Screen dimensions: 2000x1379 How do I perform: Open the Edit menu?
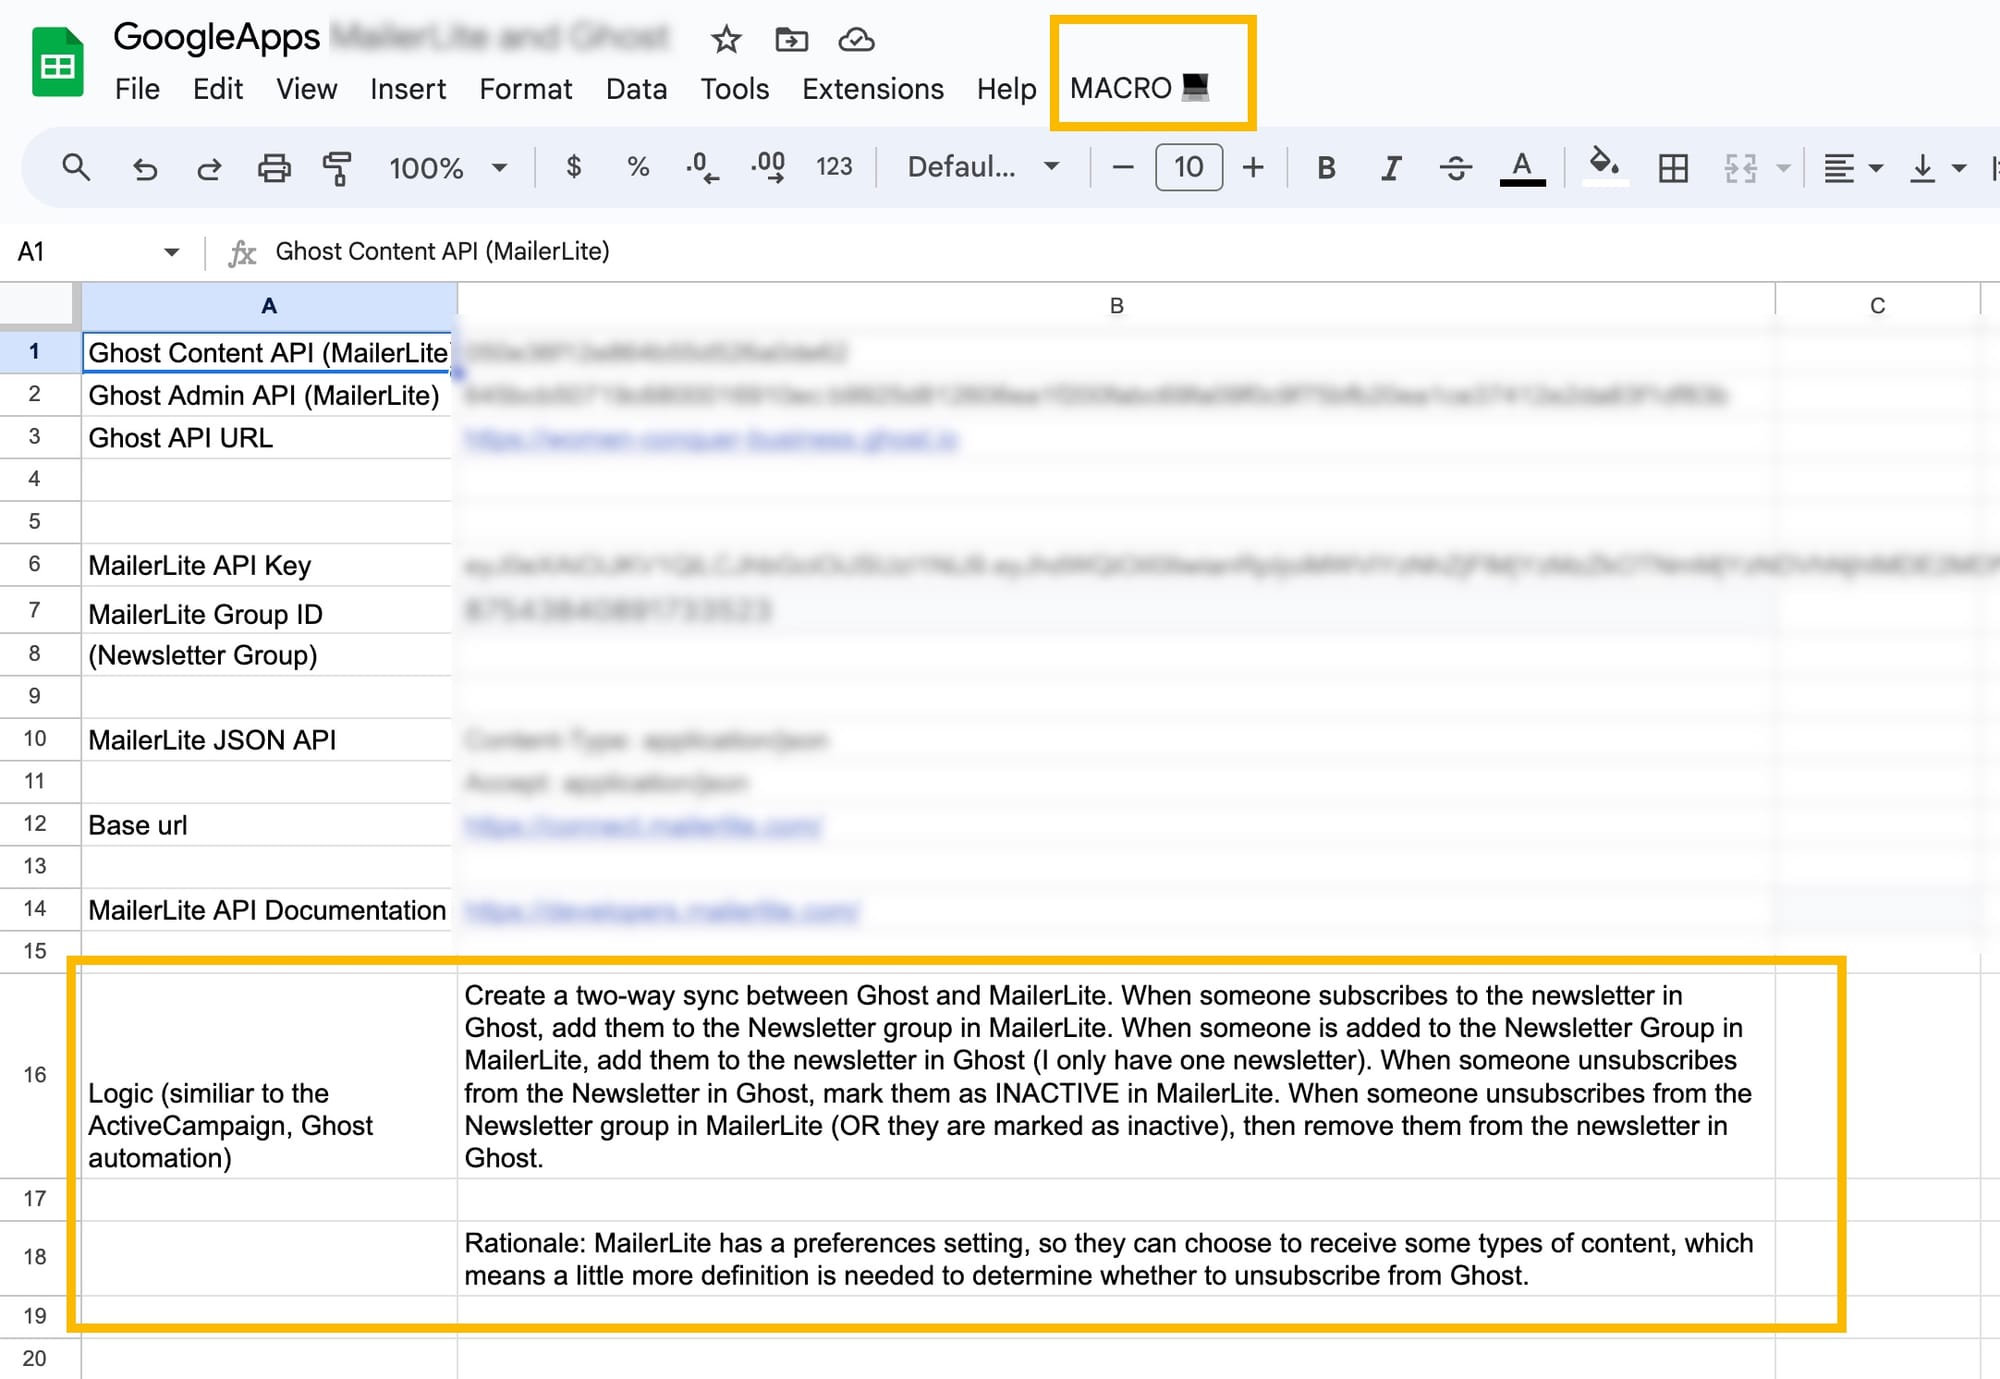(x=218, y=89)
